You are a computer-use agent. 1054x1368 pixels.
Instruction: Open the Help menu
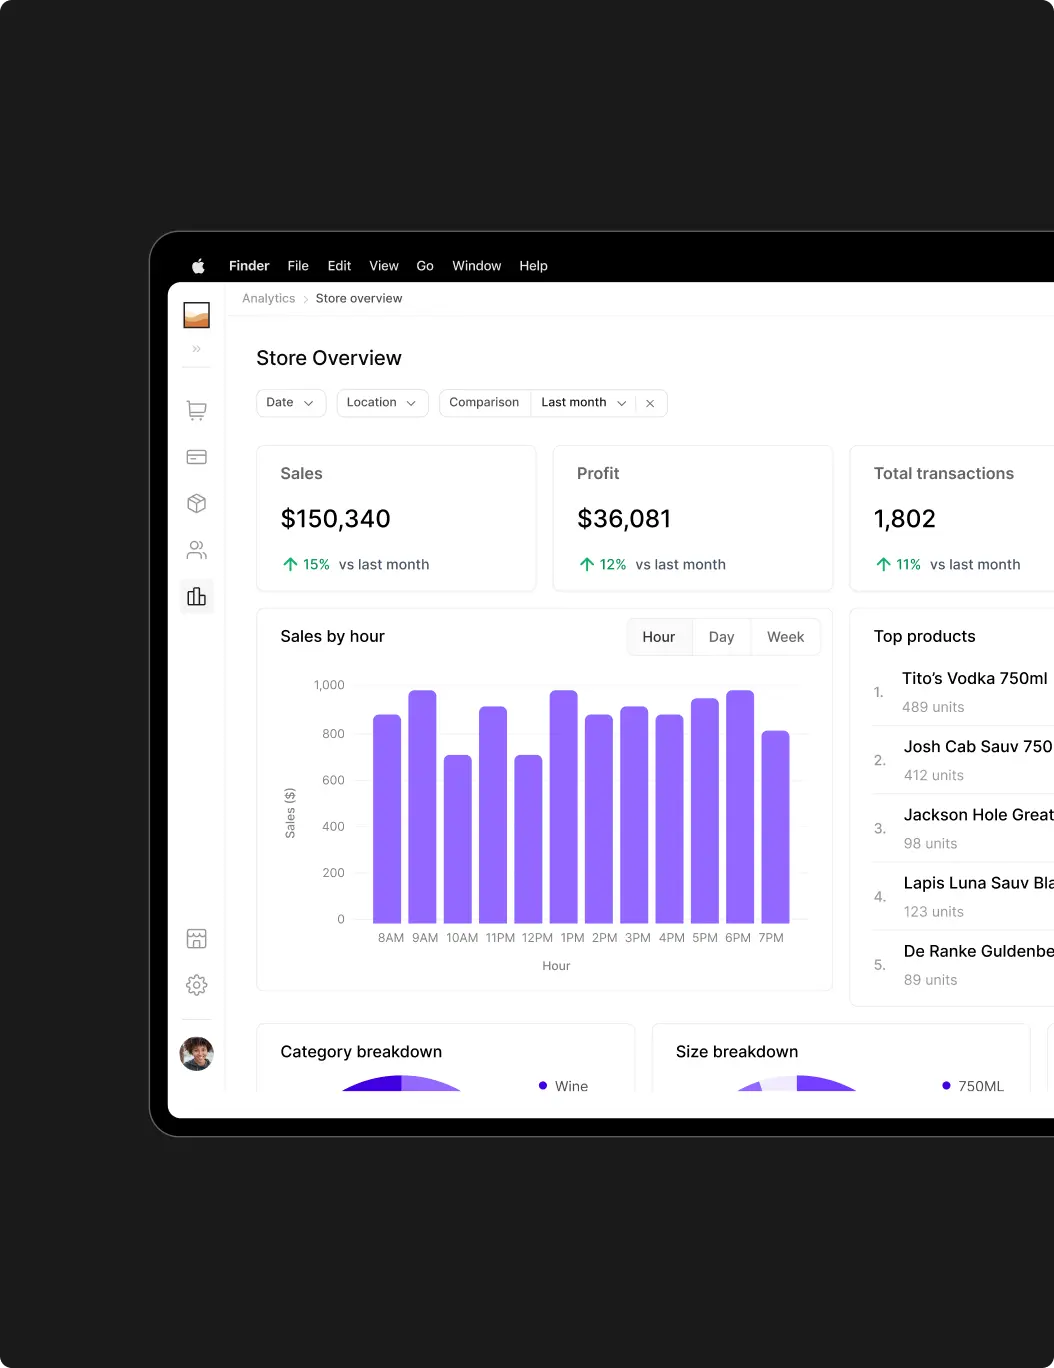533,266
